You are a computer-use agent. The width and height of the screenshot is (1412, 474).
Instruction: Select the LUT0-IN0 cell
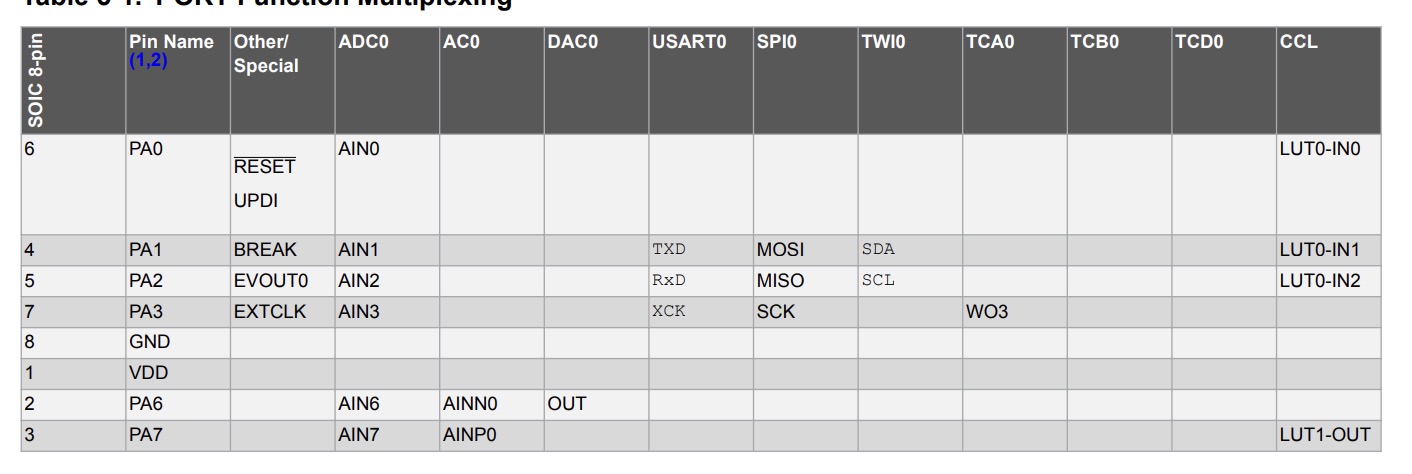pyautogui.click(x=1320, y=149)
